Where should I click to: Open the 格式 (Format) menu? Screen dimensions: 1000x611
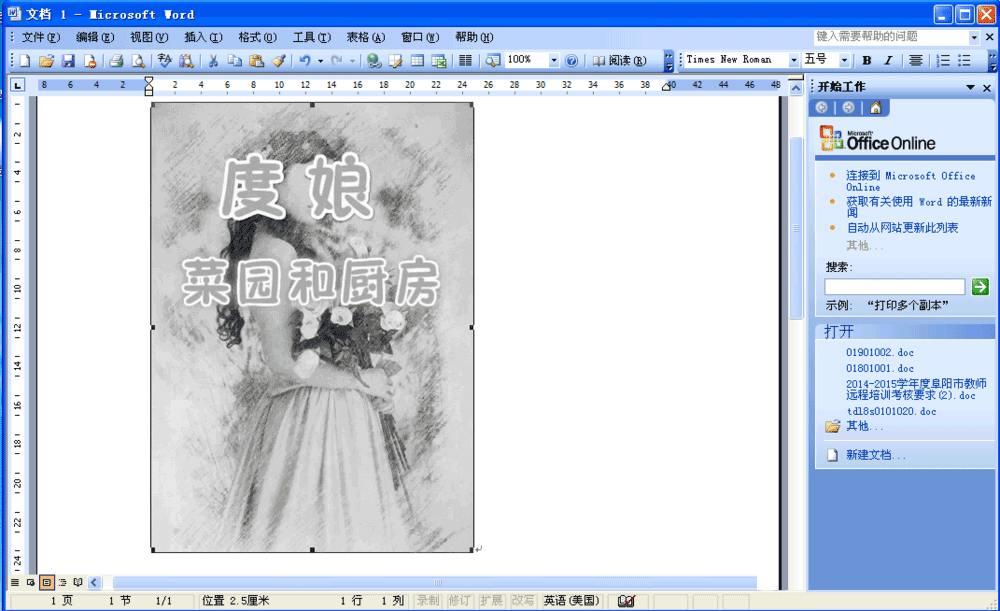[x=256, y=37]
